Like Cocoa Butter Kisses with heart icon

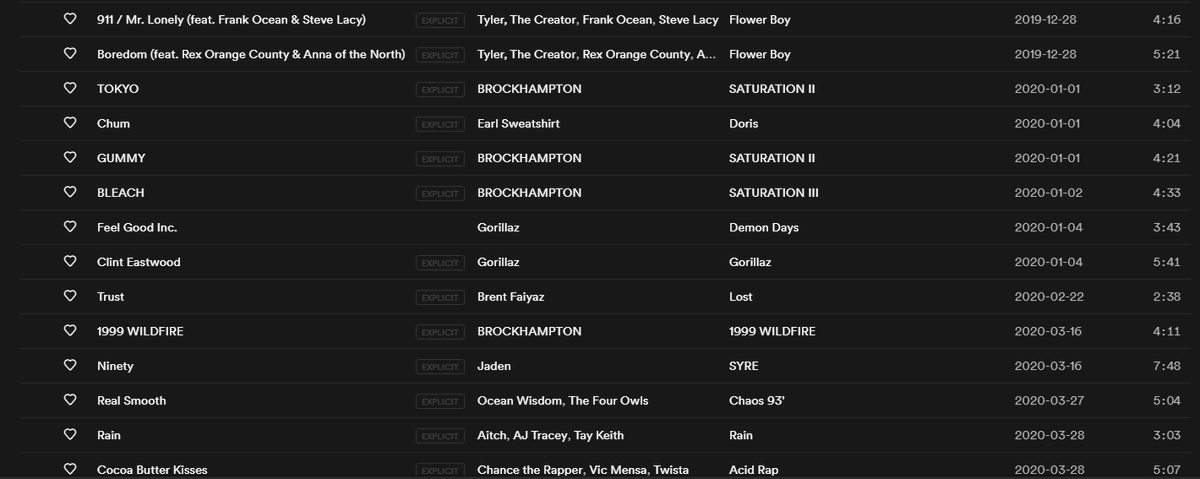click(x=70, y=469)
